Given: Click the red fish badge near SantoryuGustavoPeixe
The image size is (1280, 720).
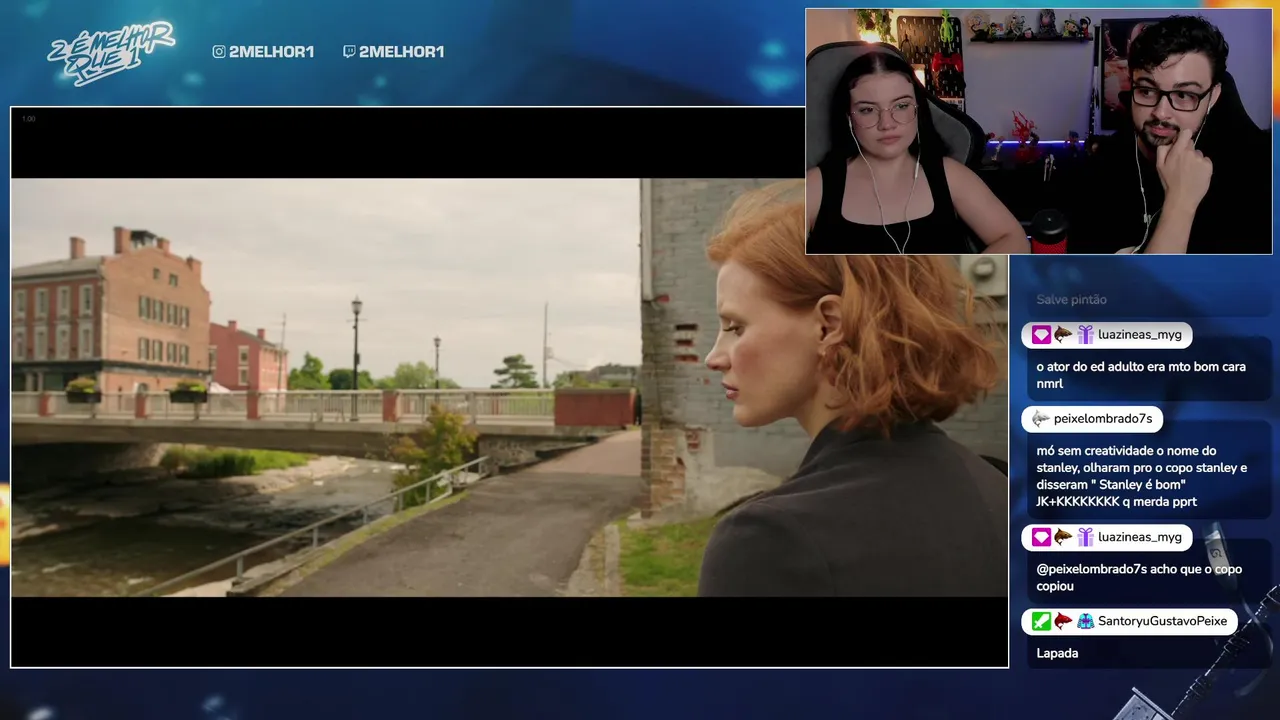Looking at the screenshot, I should (1063, 621).
